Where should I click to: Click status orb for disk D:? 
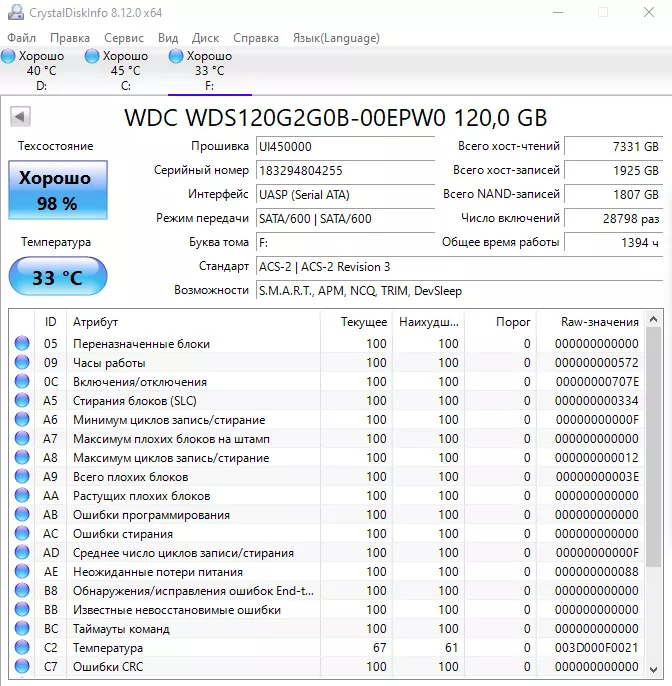pos(9,57)
